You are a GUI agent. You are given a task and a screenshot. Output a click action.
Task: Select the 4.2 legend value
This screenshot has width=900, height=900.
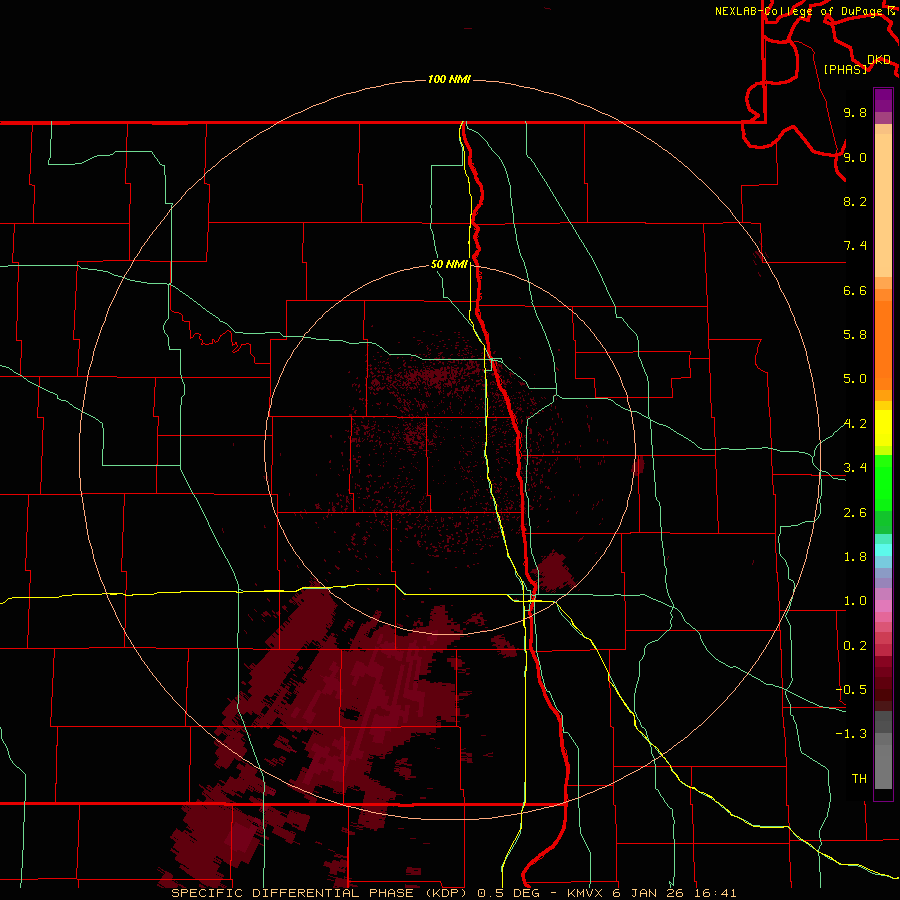855,424
